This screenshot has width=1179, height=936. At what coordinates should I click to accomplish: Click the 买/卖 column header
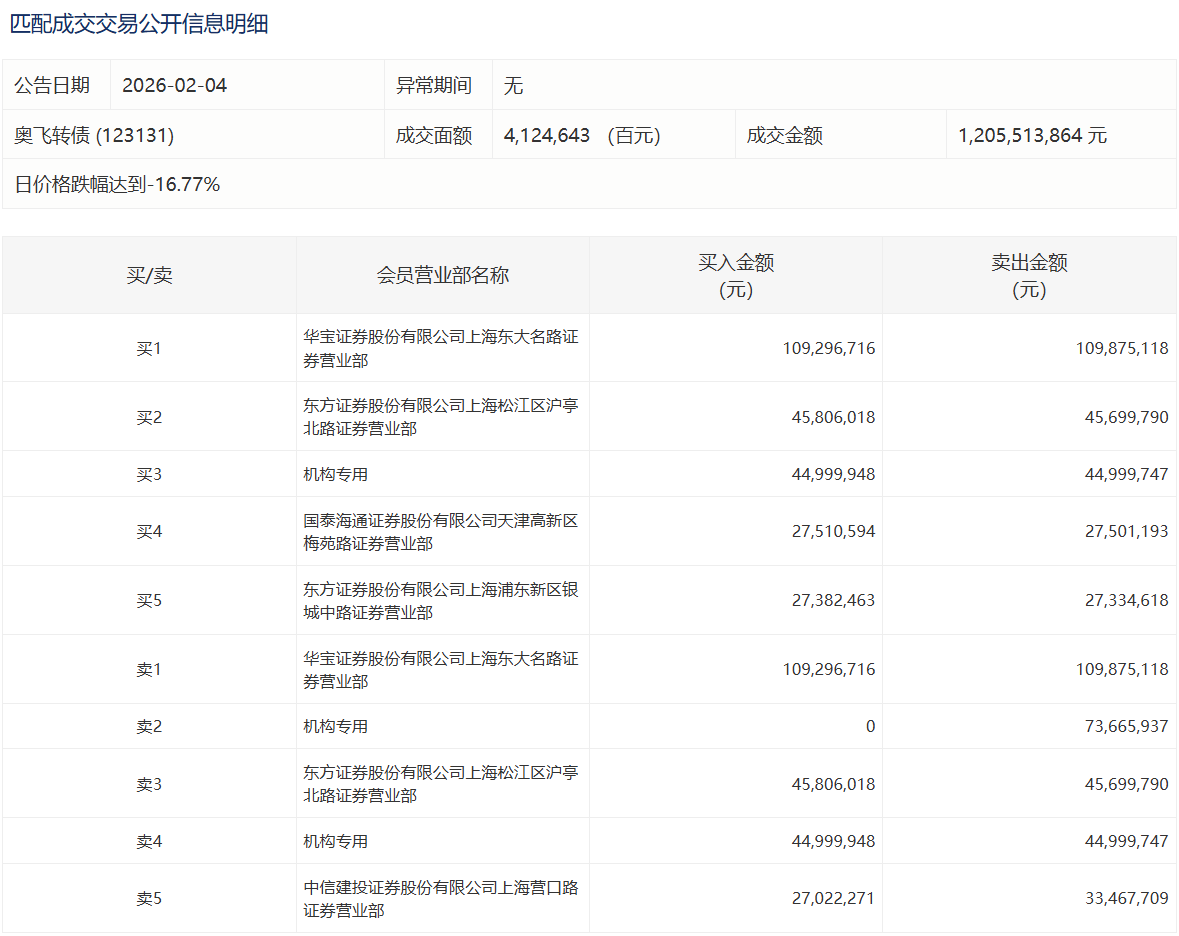tap(149, 275)
